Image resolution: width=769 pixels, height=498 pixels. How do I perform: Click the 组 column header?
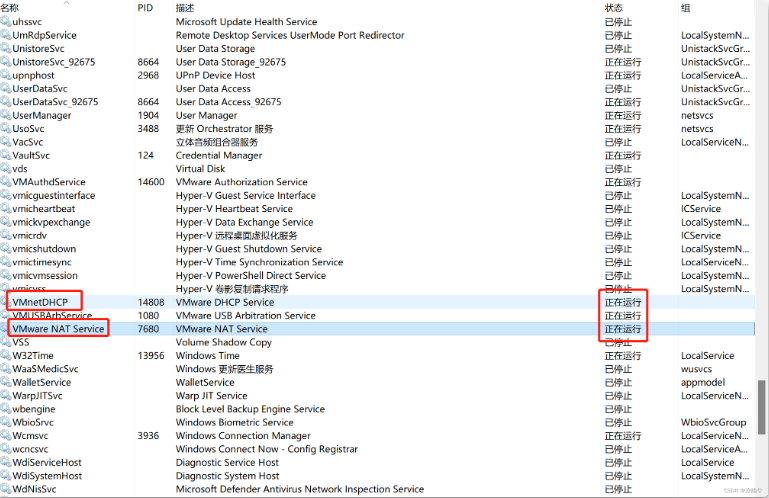click(686, 8)
